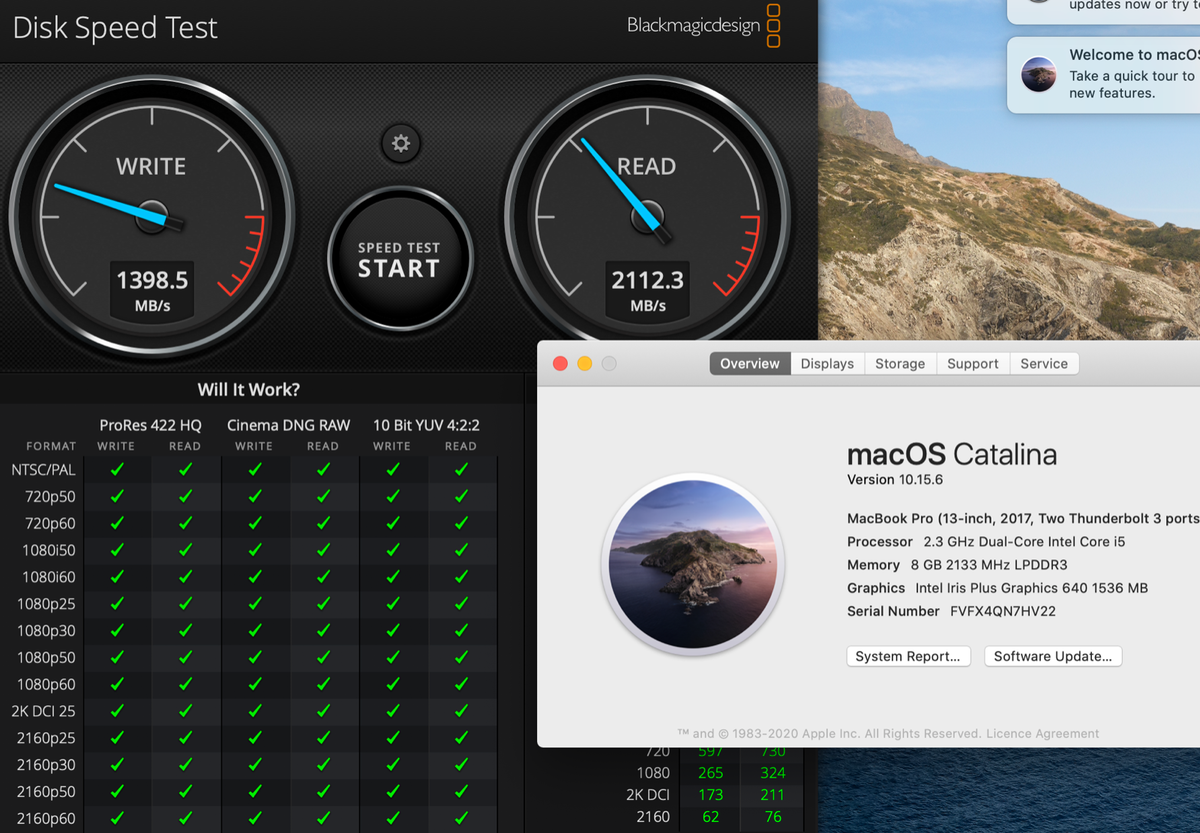Open the Storage tab

[900, 364]
